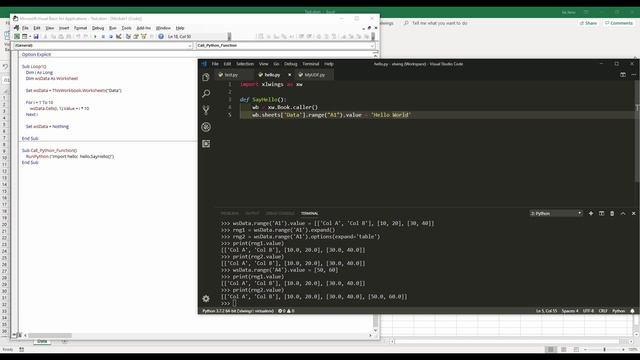Open Properties Window icon in VBA toolbar

click(136, 37)
